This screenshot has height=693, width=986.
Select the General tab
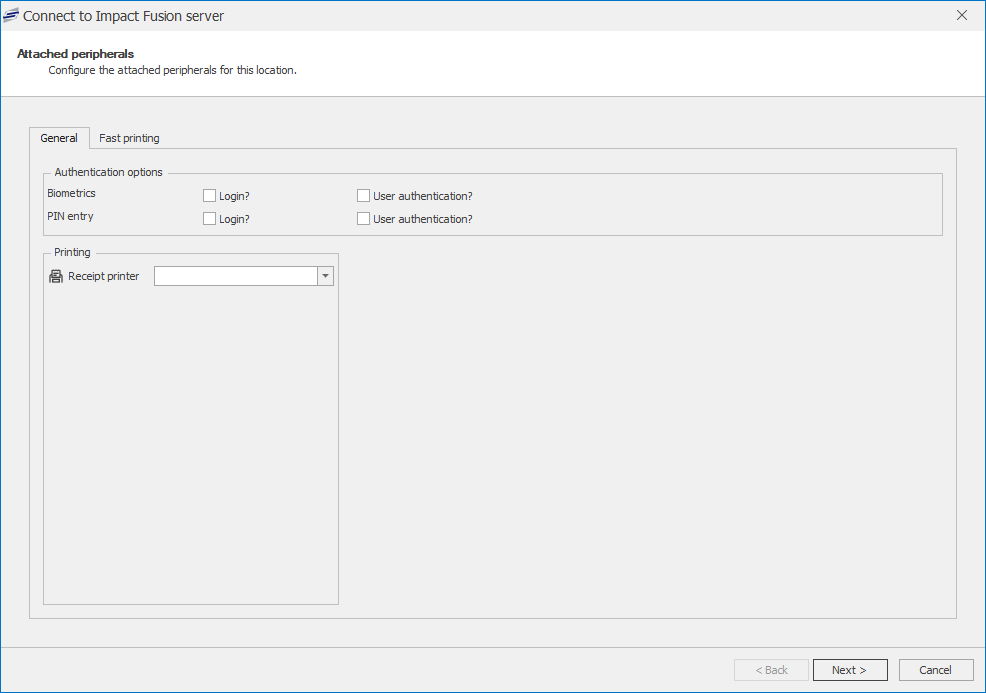tap(59, 138)
